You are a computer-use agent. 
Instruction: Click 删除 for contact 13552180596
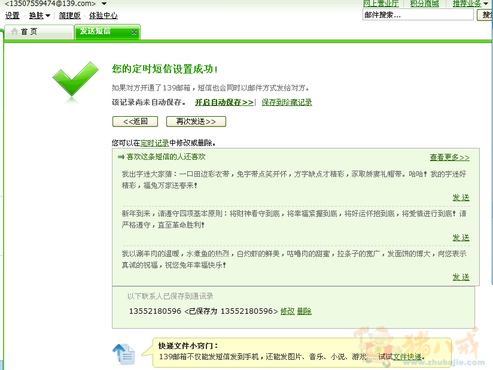[304, 311]
